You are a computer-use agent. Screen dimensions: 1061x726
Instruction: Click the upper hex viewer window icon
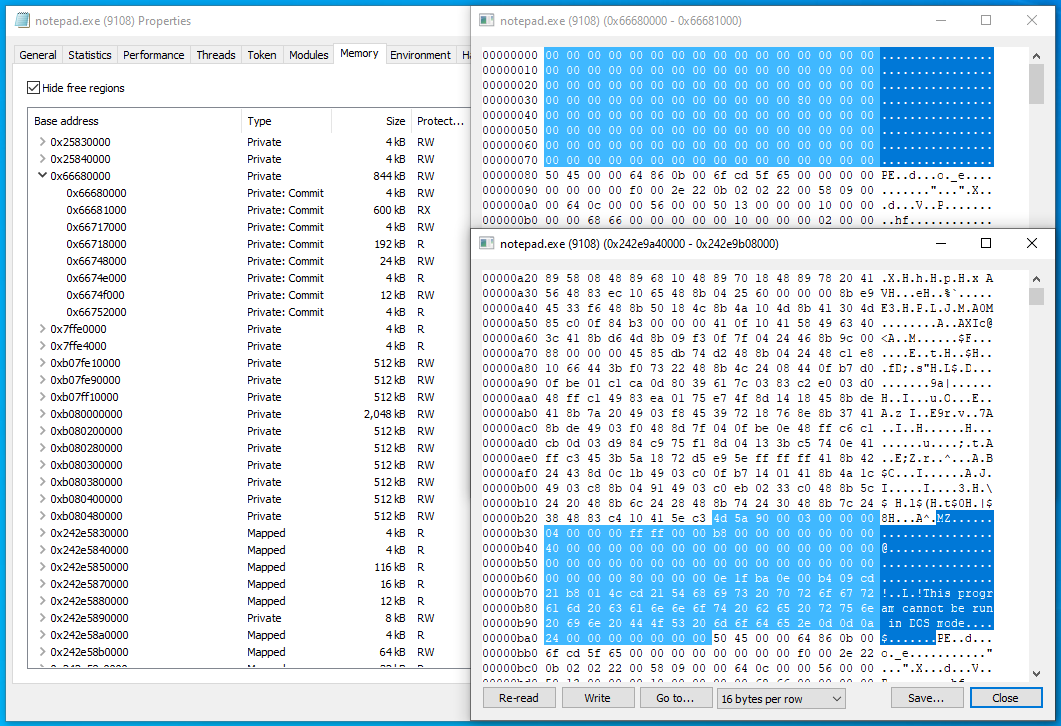click(x=486, y=20)
